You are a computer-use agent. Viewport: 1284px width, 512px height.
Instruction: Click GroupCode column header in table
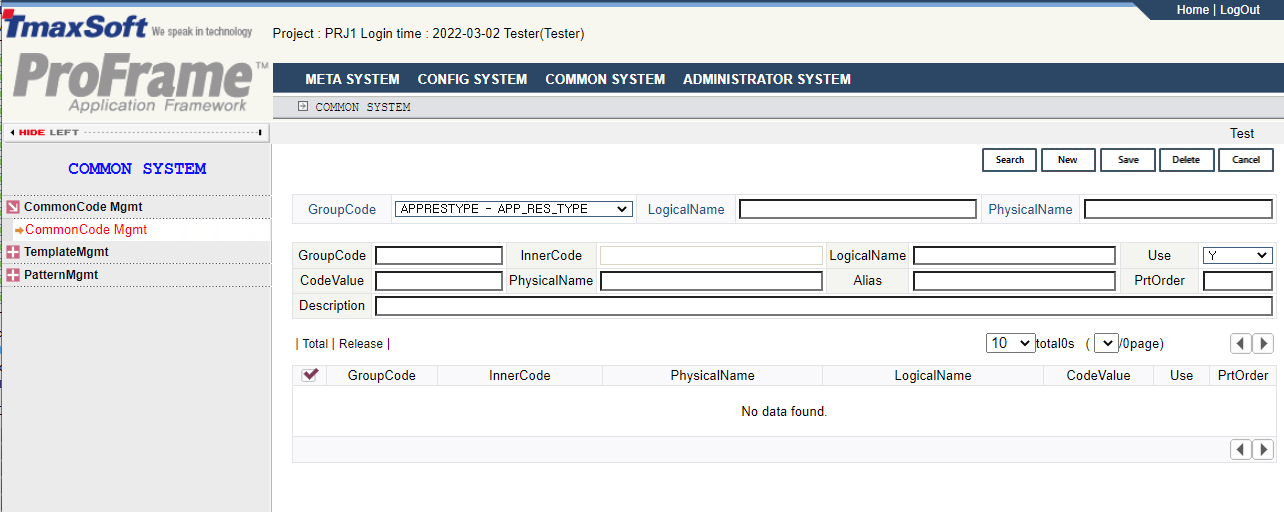pyautogui.click(x=382, y=376)
